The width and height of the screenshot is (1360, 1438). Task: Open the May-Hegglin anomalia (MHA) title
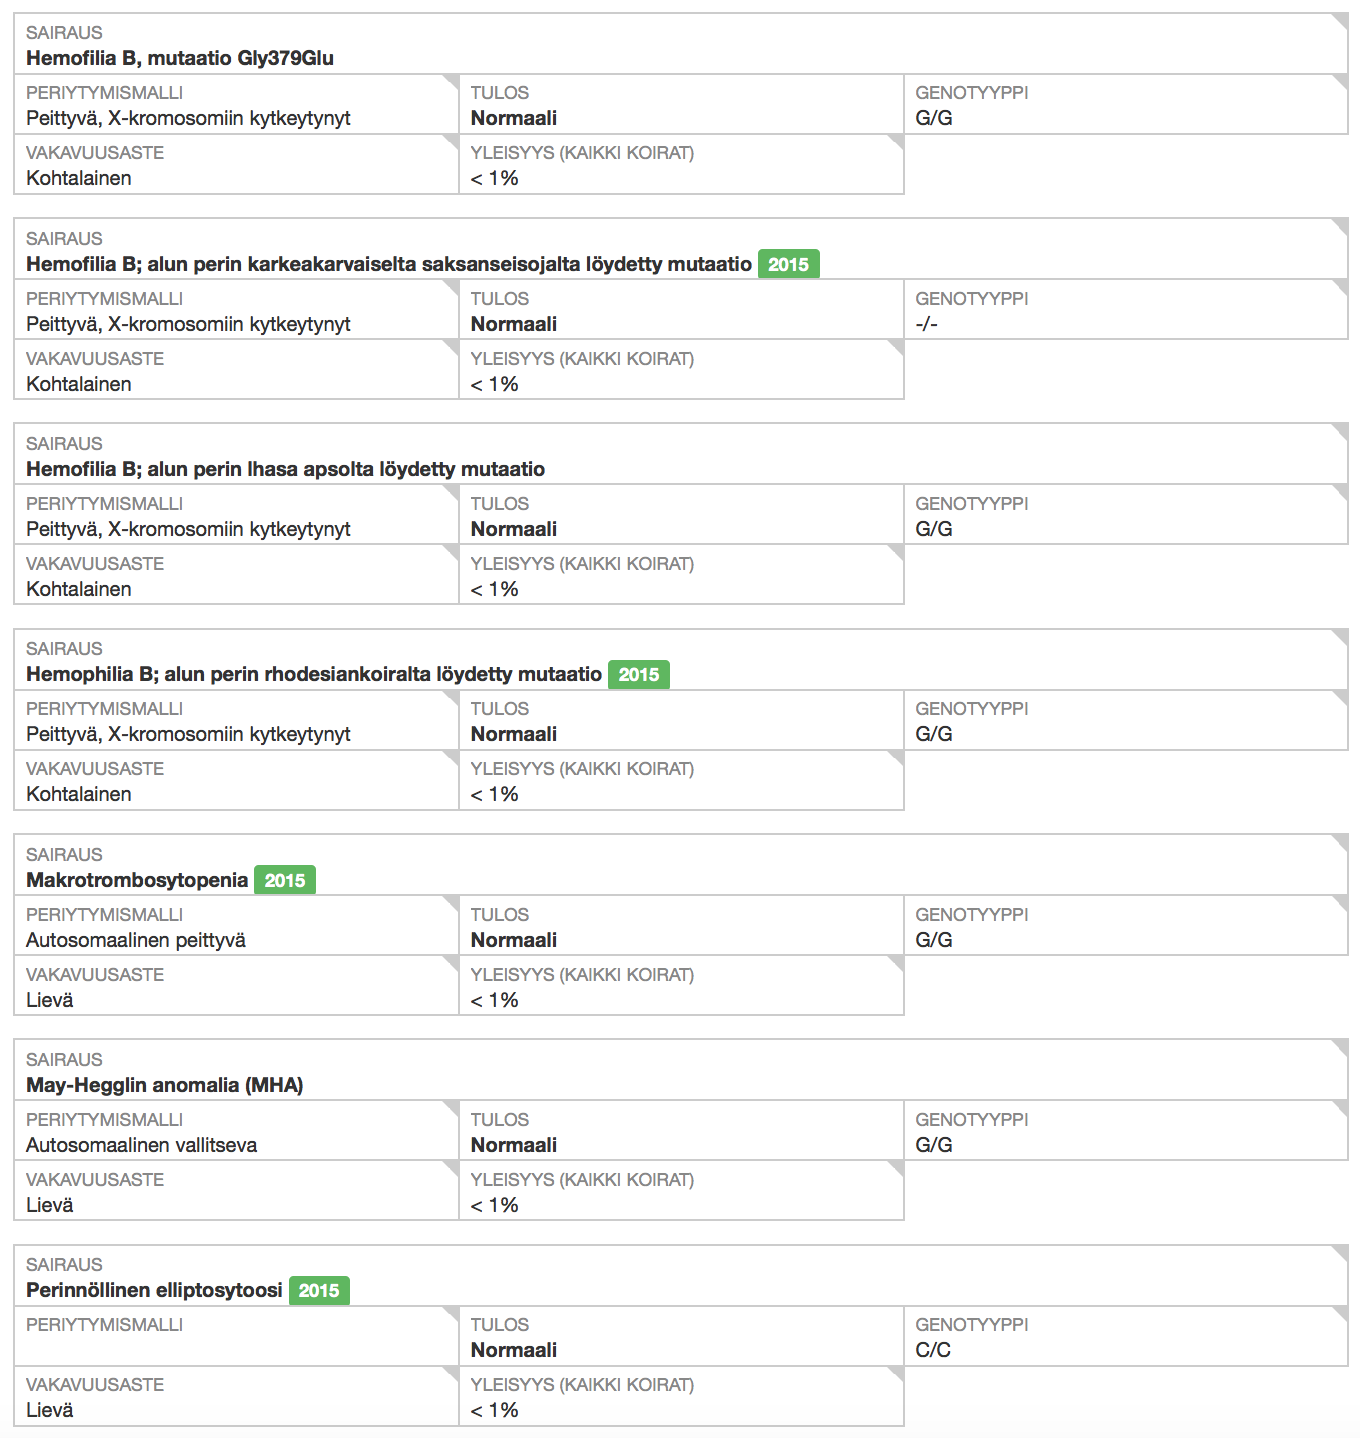coord(165,1085)
